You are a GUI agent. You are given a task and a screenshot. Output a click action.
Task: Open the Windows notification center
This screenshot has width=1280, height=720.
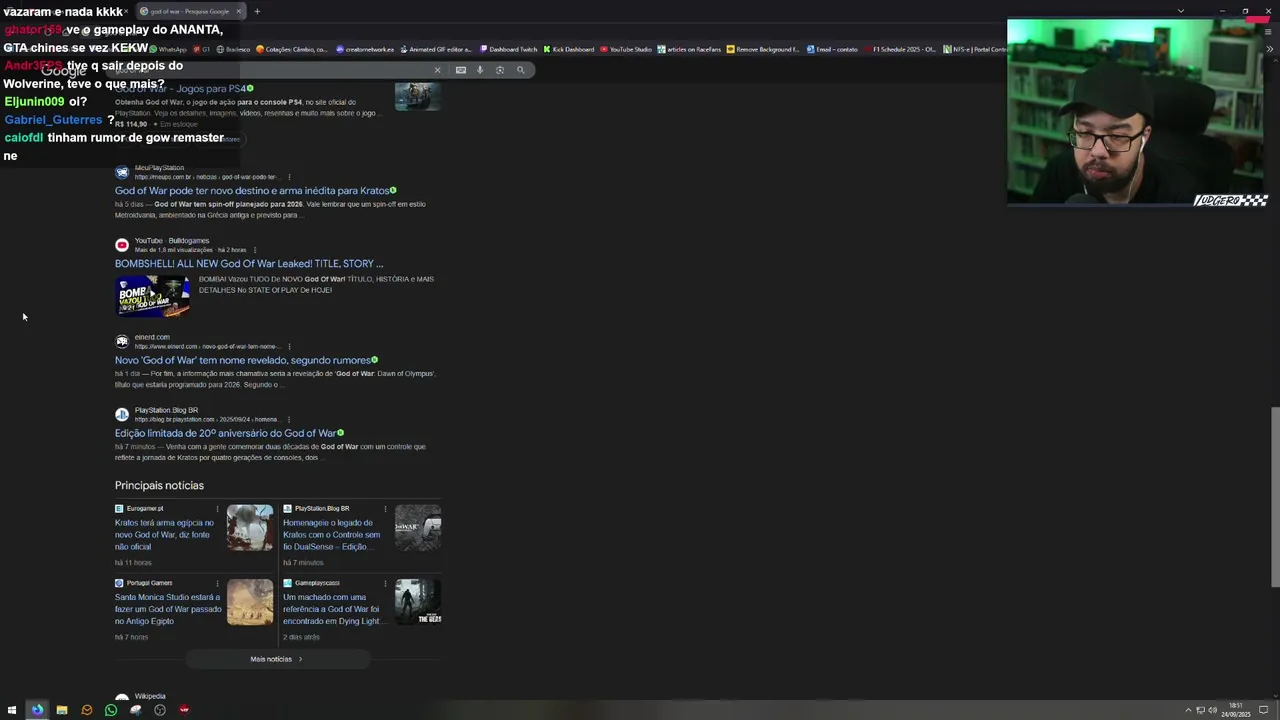click(1264, 710)
